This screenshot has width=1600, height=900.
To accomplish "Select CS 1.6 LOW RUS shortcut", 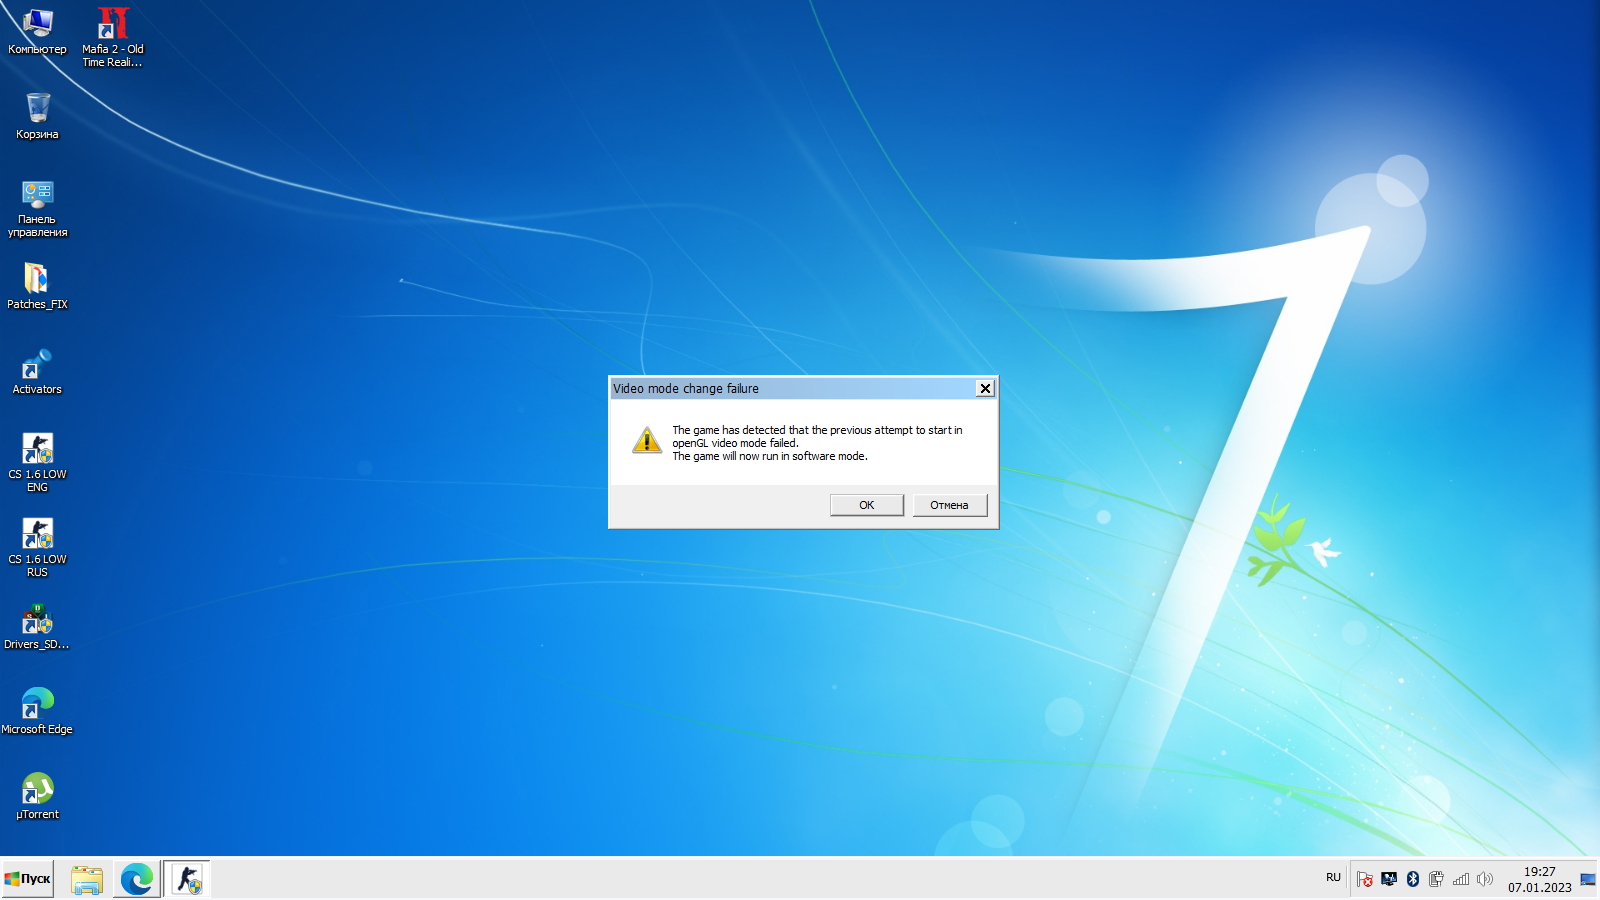I will coord(37,547).
